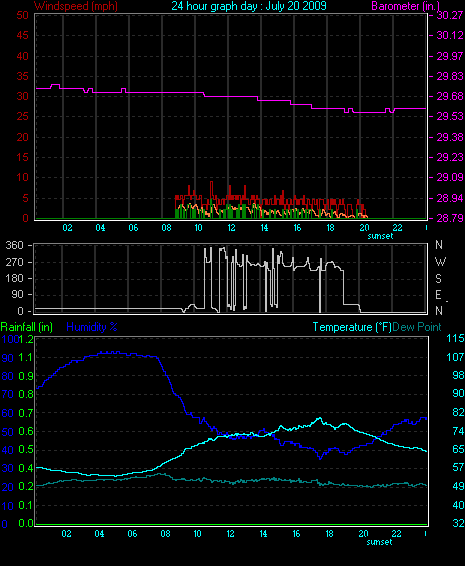
Task: Click the 1.1 rainfall axis value
Action: click(x=26, y=358)
